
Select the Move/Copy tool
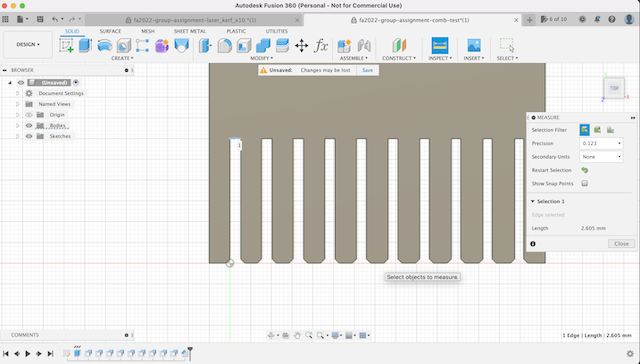pyautogui.click(x=302, y=46)
